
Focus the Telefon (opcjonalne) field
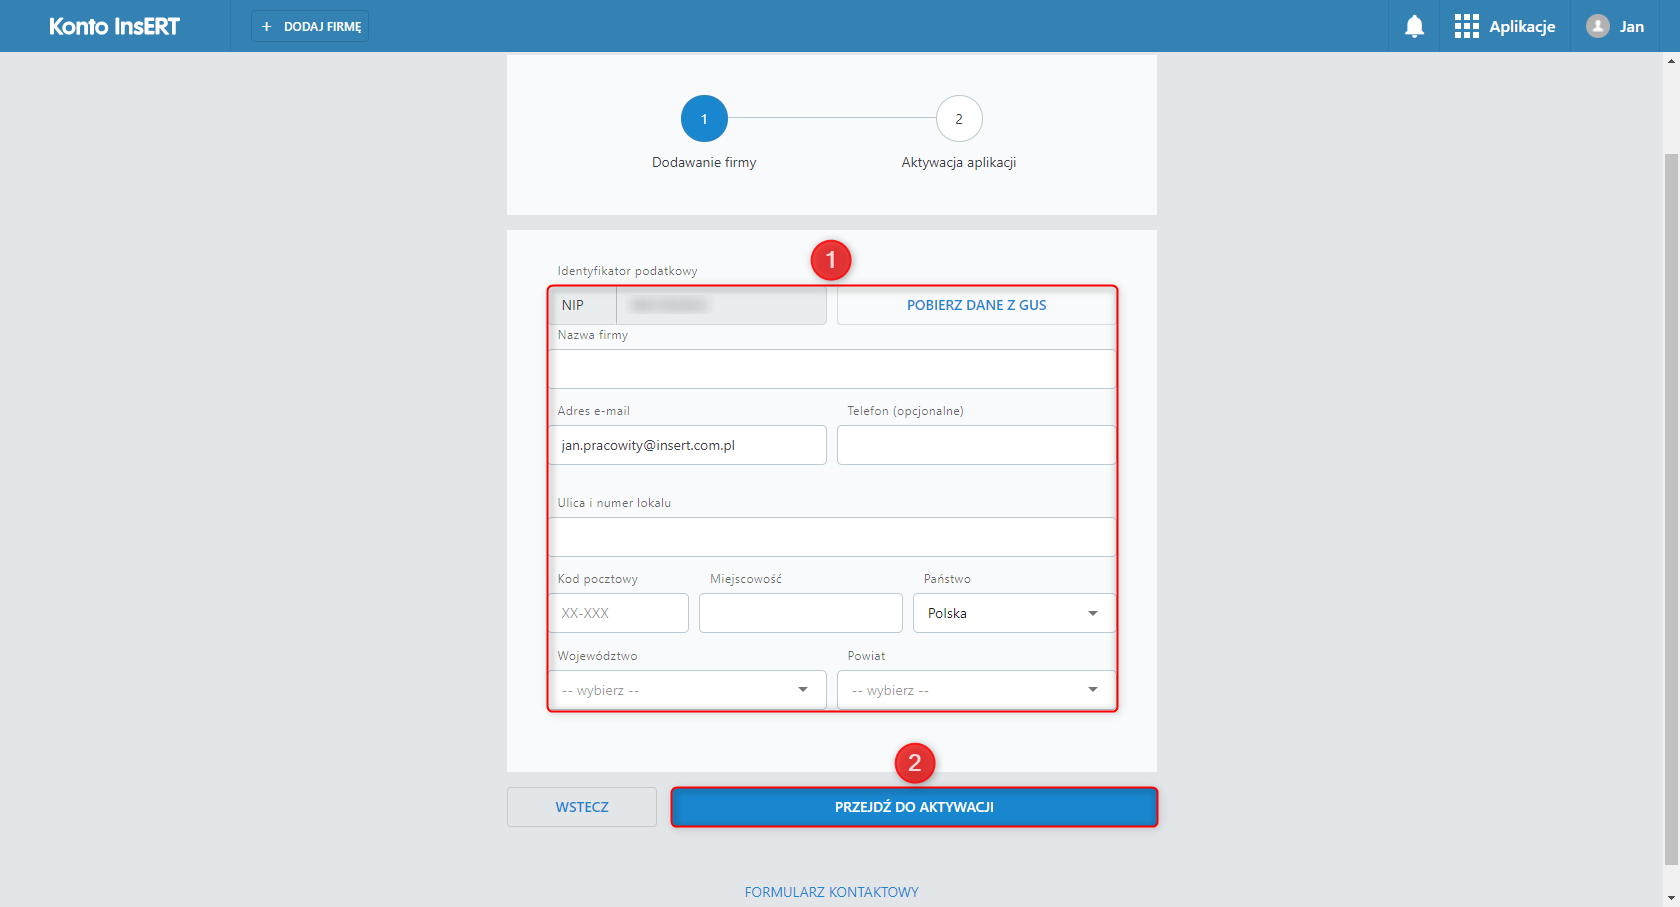pos(976,445)
